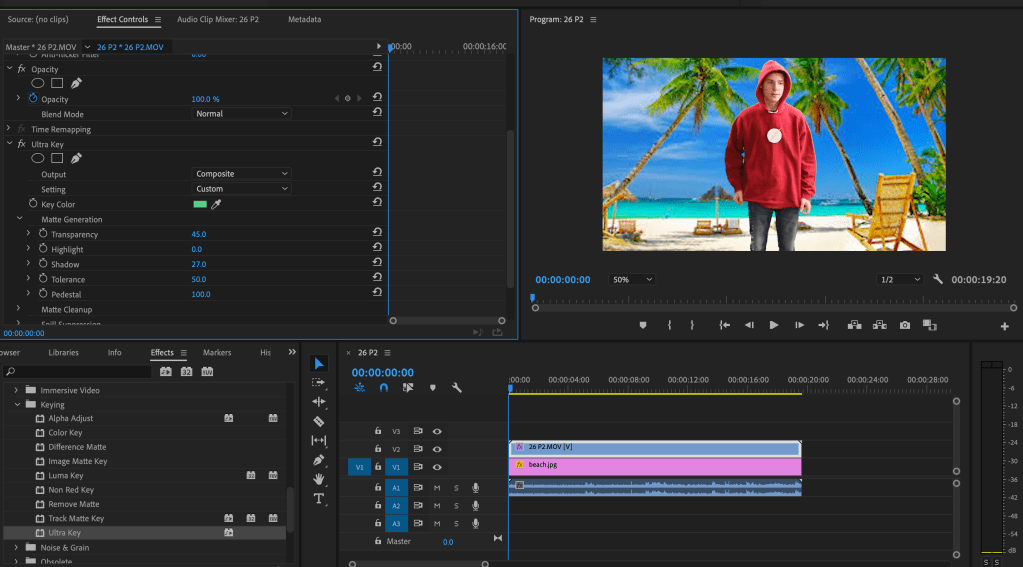Viewport: 1023px width, 567px height.
Task: Hide track V1 output
Action: (437, 467)
